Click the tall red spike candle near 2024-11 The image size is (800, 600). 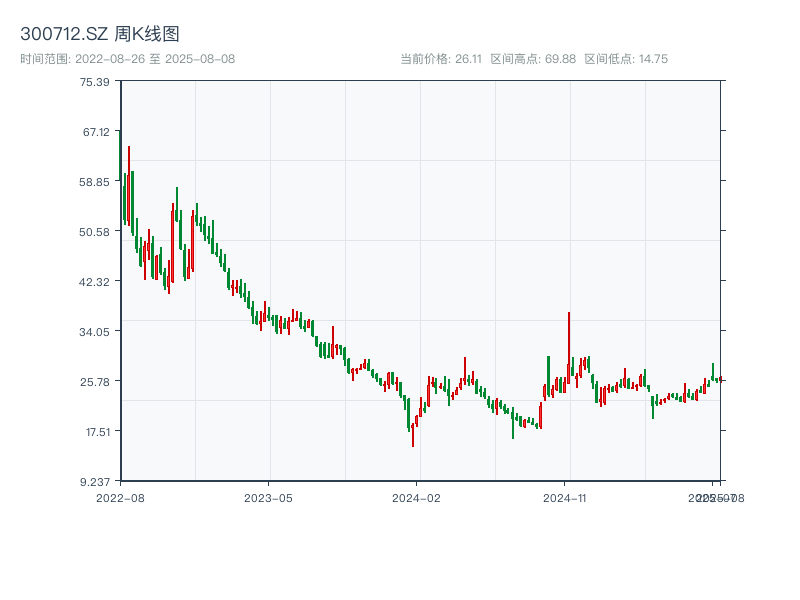click(x=569, y=348)
